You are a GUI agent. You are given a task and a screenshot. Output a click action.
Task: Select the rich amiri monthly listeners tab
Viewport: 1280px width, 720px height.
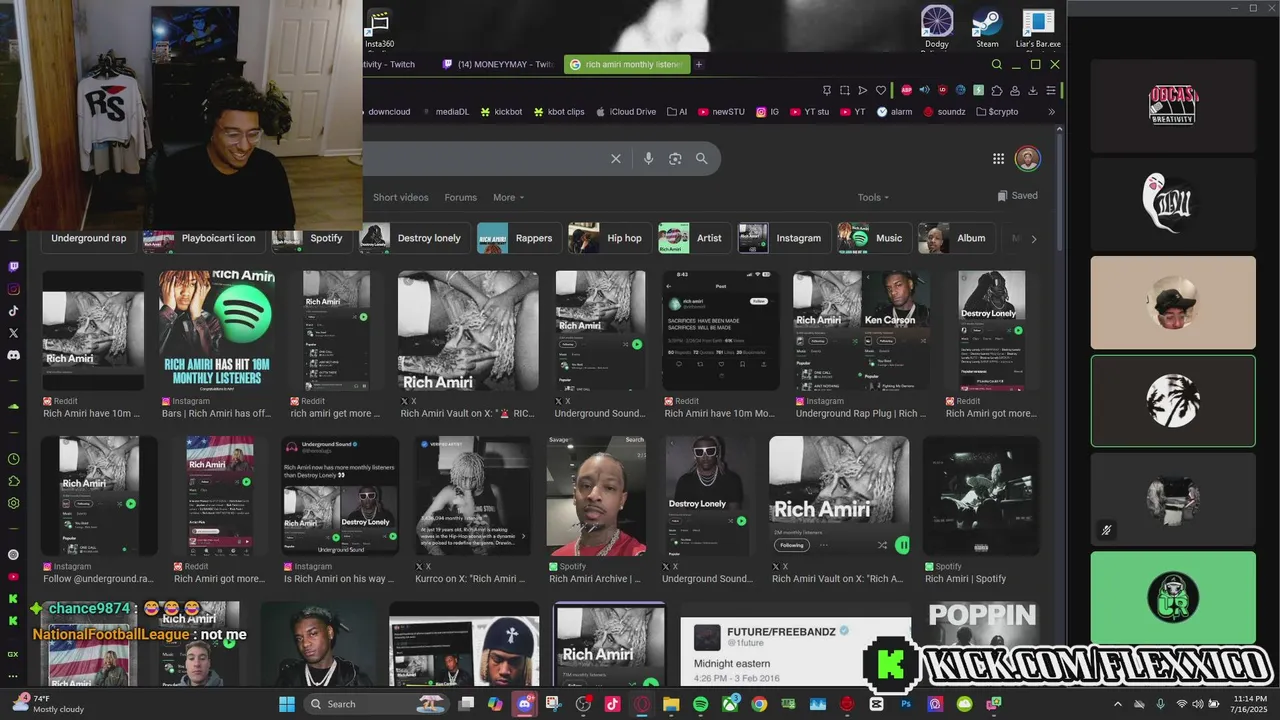pos(626,64)
